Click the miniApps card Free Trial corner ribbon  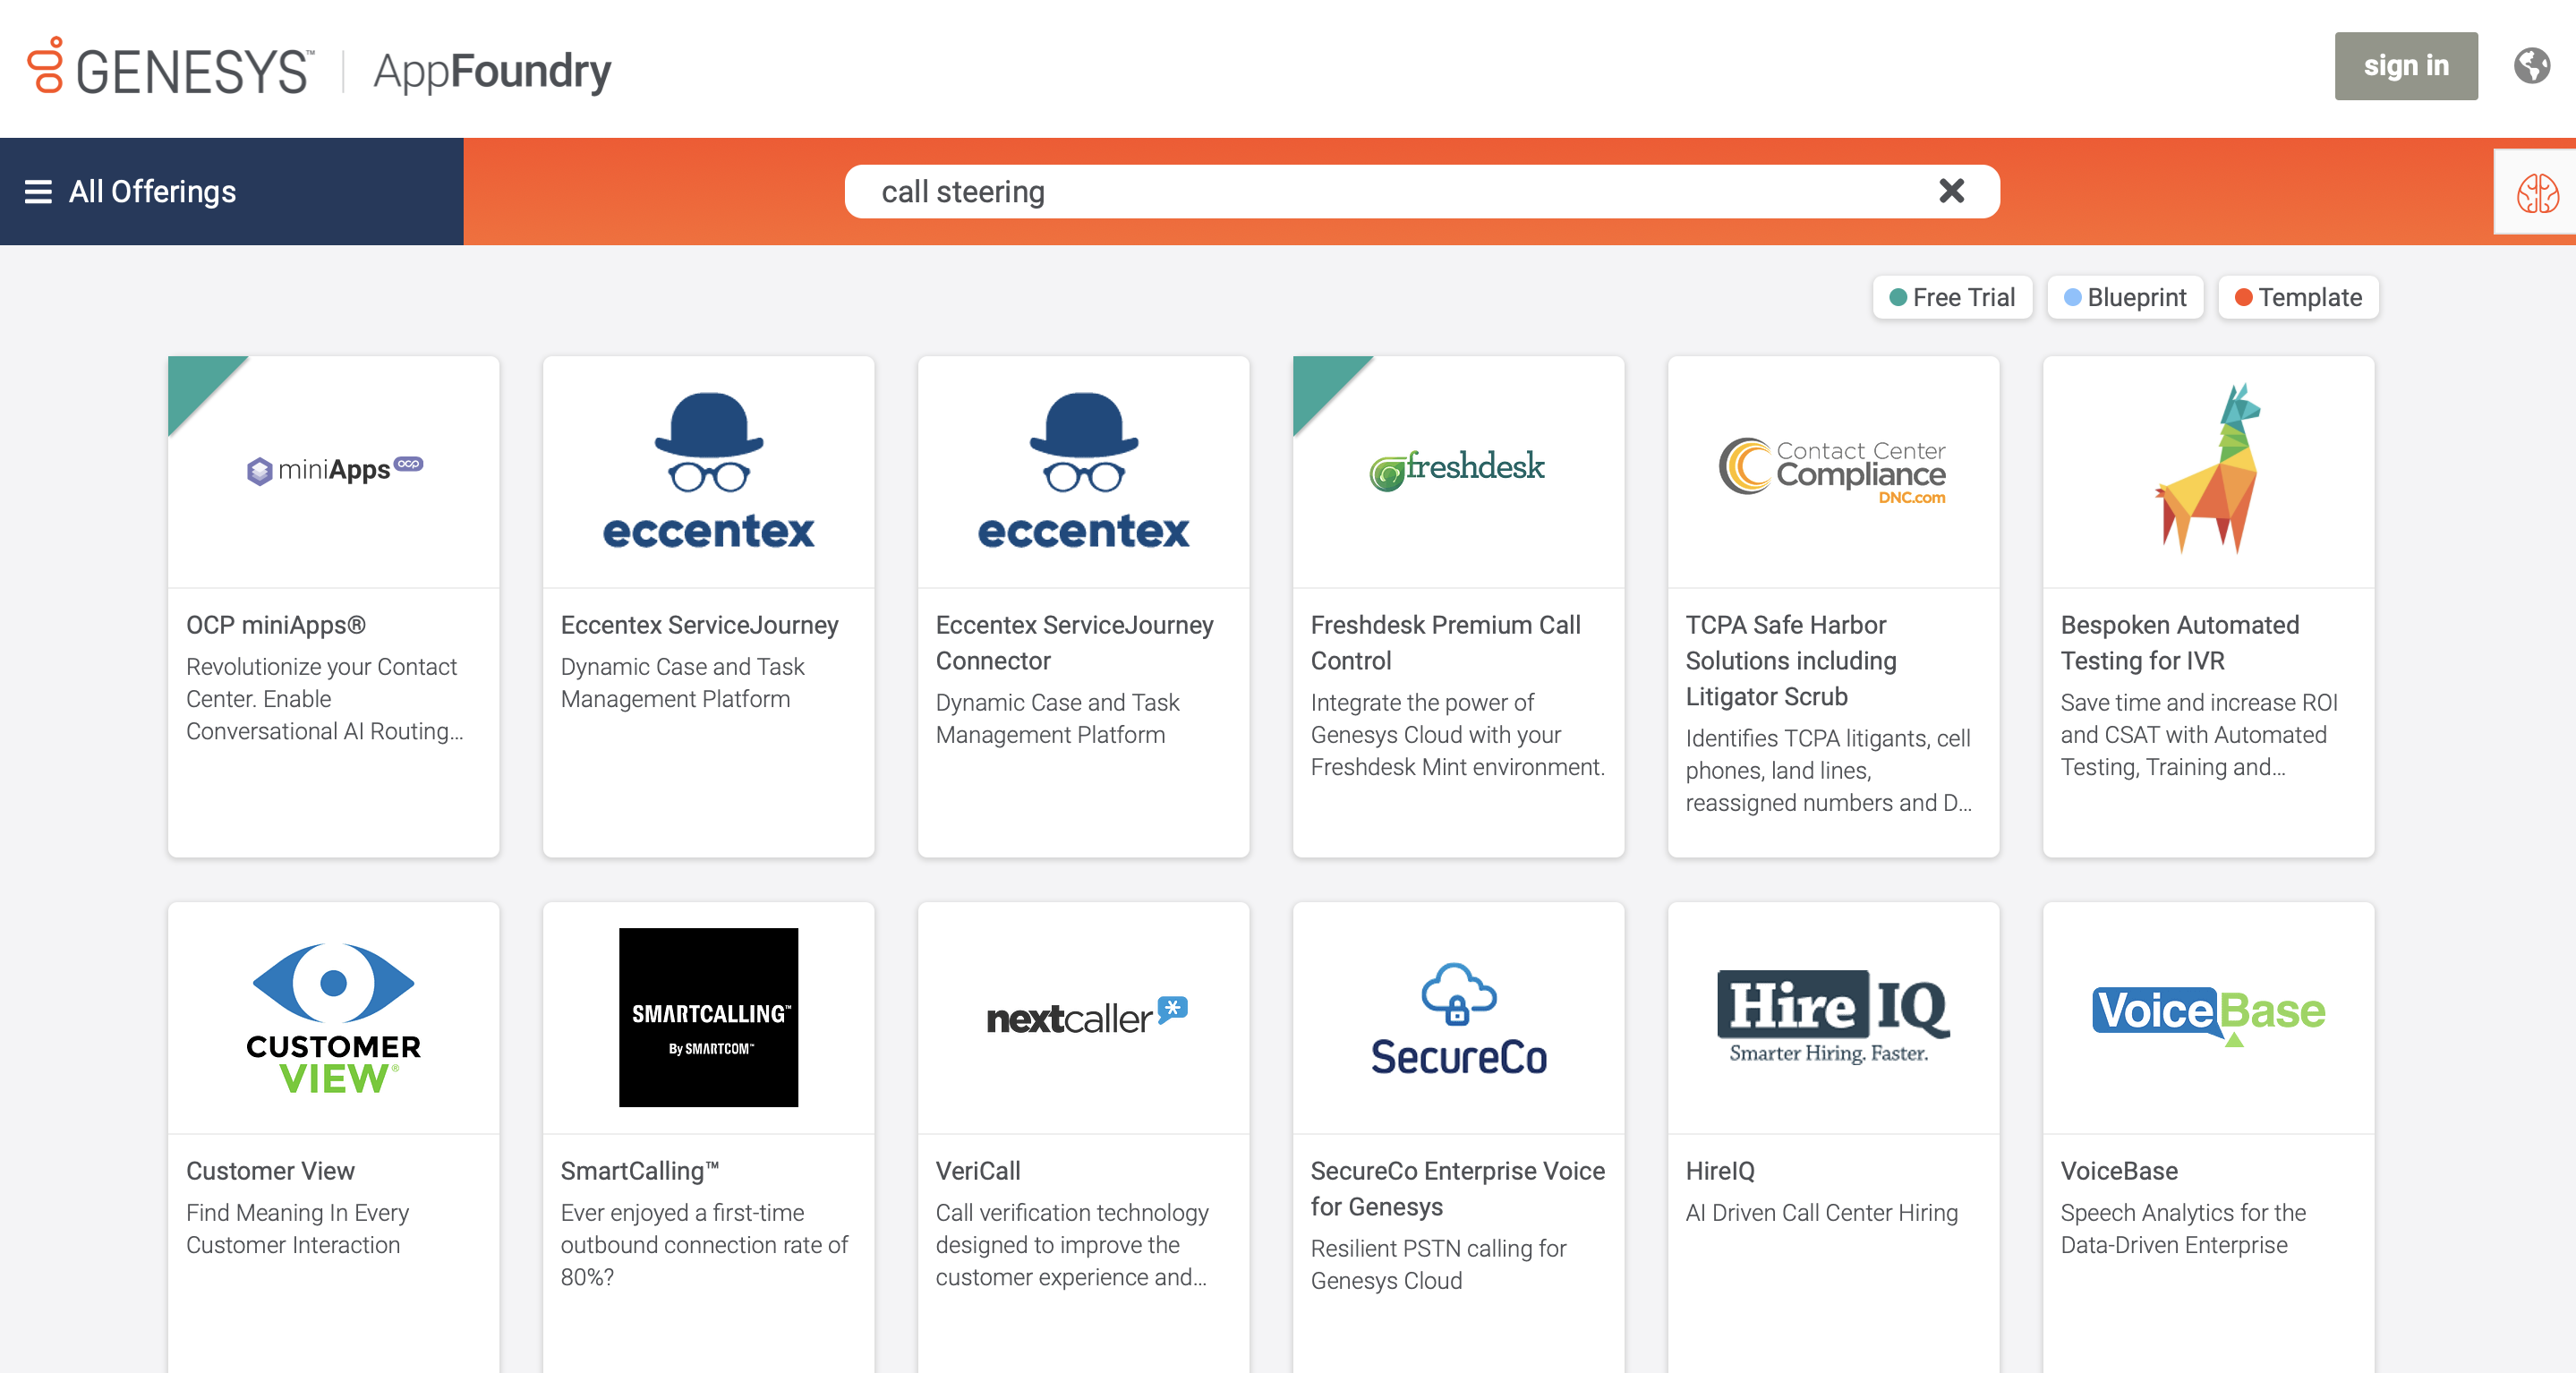[197, 385]
